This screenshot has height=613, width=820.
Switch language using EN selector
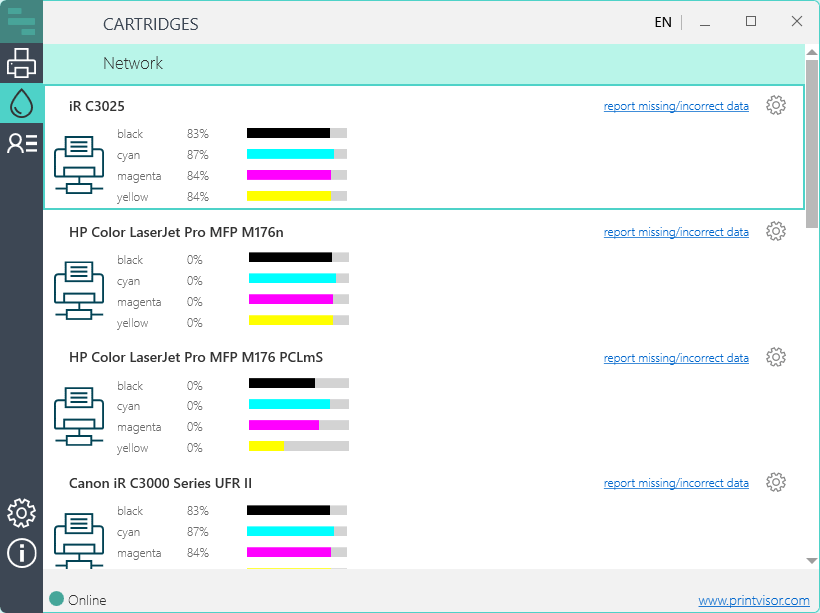(x=662, y=22)
